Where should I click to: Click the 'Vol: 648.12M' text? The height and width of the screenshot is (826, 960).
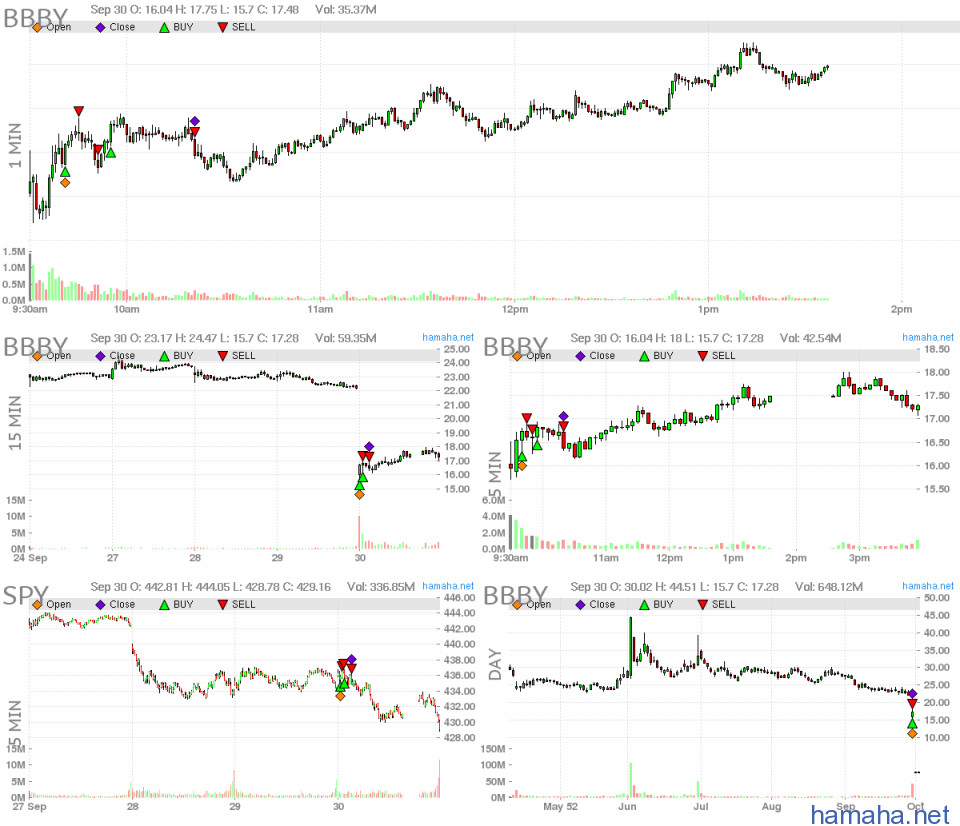(829, 587)
